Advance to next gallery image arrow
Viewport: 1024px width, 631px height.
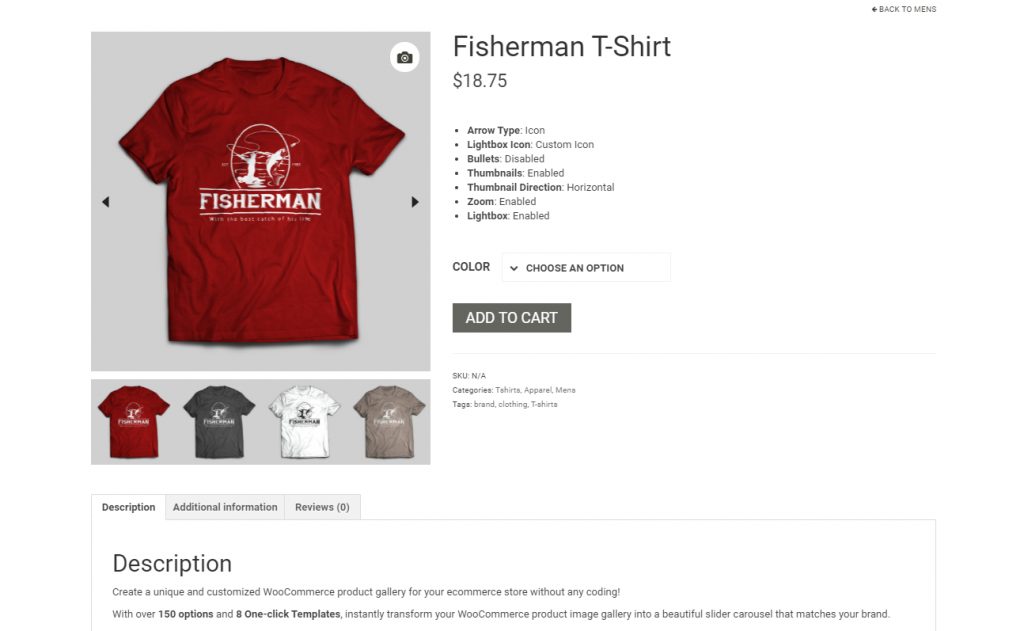pos(415,202)
